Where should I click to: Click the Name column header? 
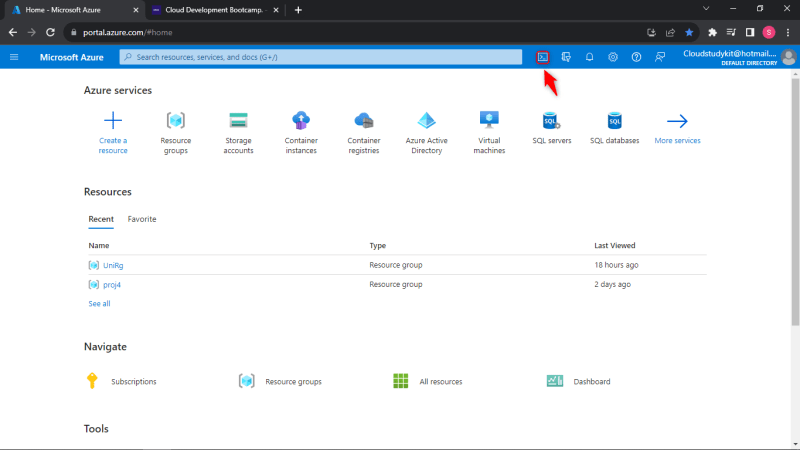pyautogui.click(x=98, y=245)
